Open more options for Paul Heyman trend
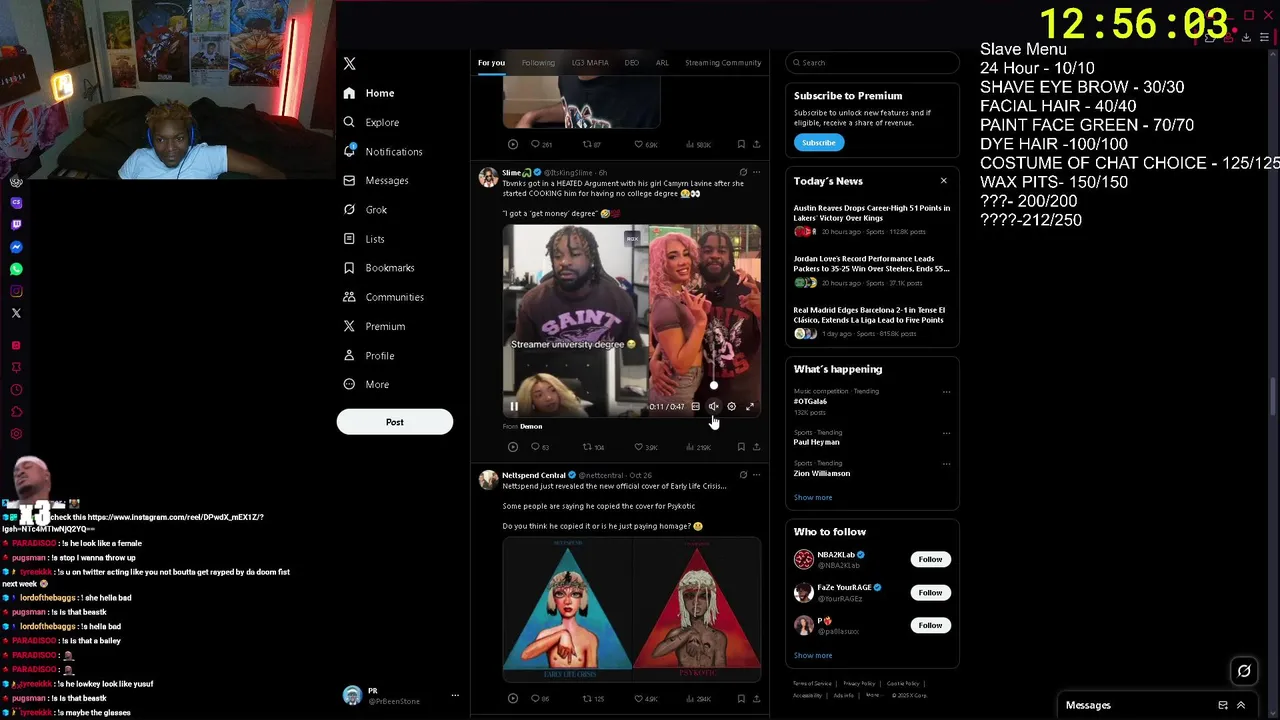 pyautogui.click(x=946, y=433)
